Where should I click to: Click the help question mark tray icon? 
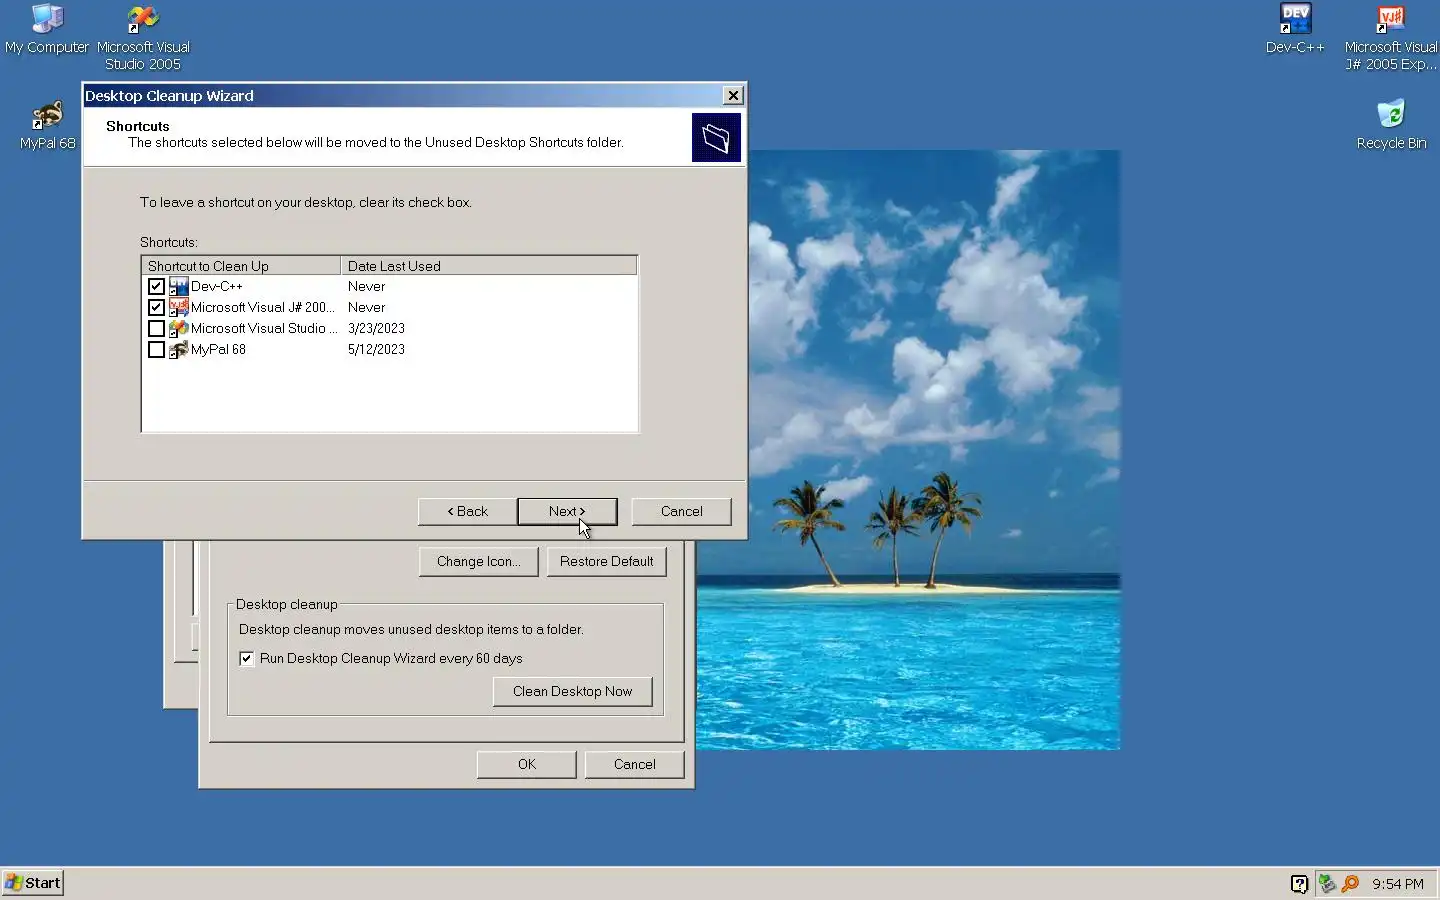[1299, 884]
